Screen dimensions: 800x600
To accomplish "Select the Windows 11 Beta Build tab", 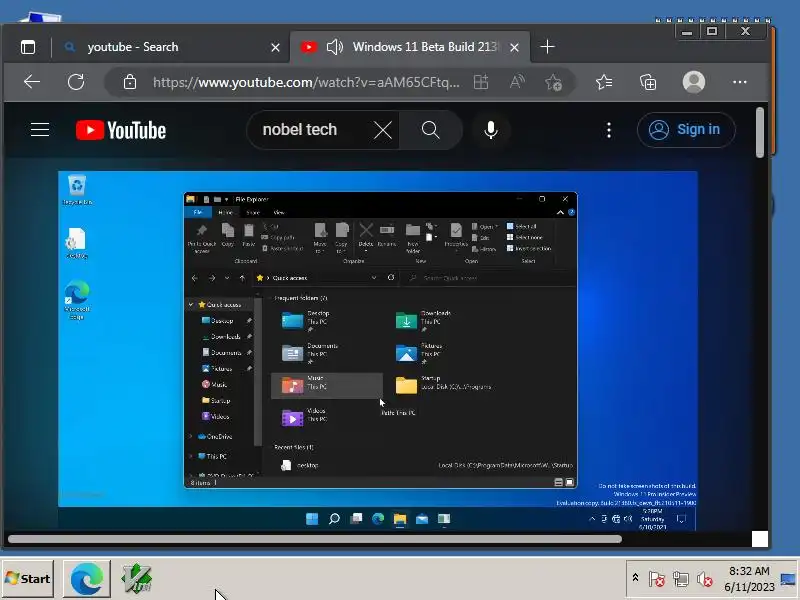I will [x=410, y=47].
